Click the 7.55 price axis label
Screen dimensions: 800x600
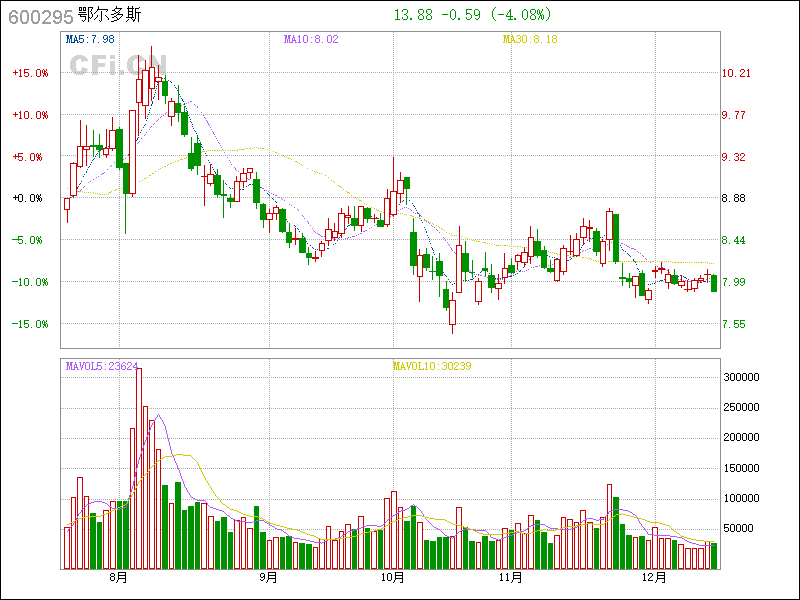coord(736,324)
